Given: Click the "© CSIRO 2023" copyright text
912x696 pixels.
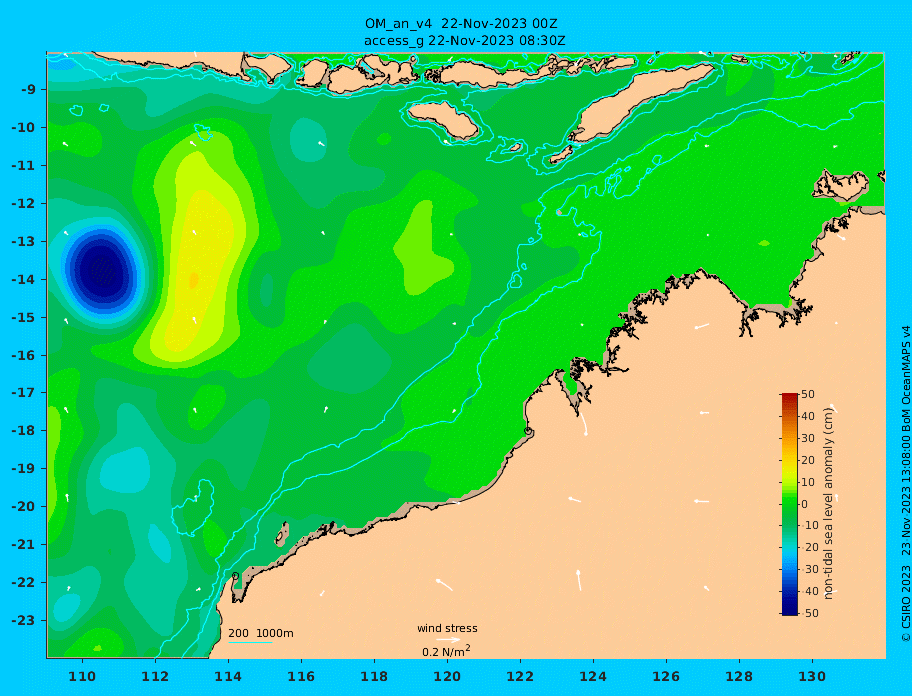Looking at the screenshot, I should pyautogui.click(x=906, y=606).
